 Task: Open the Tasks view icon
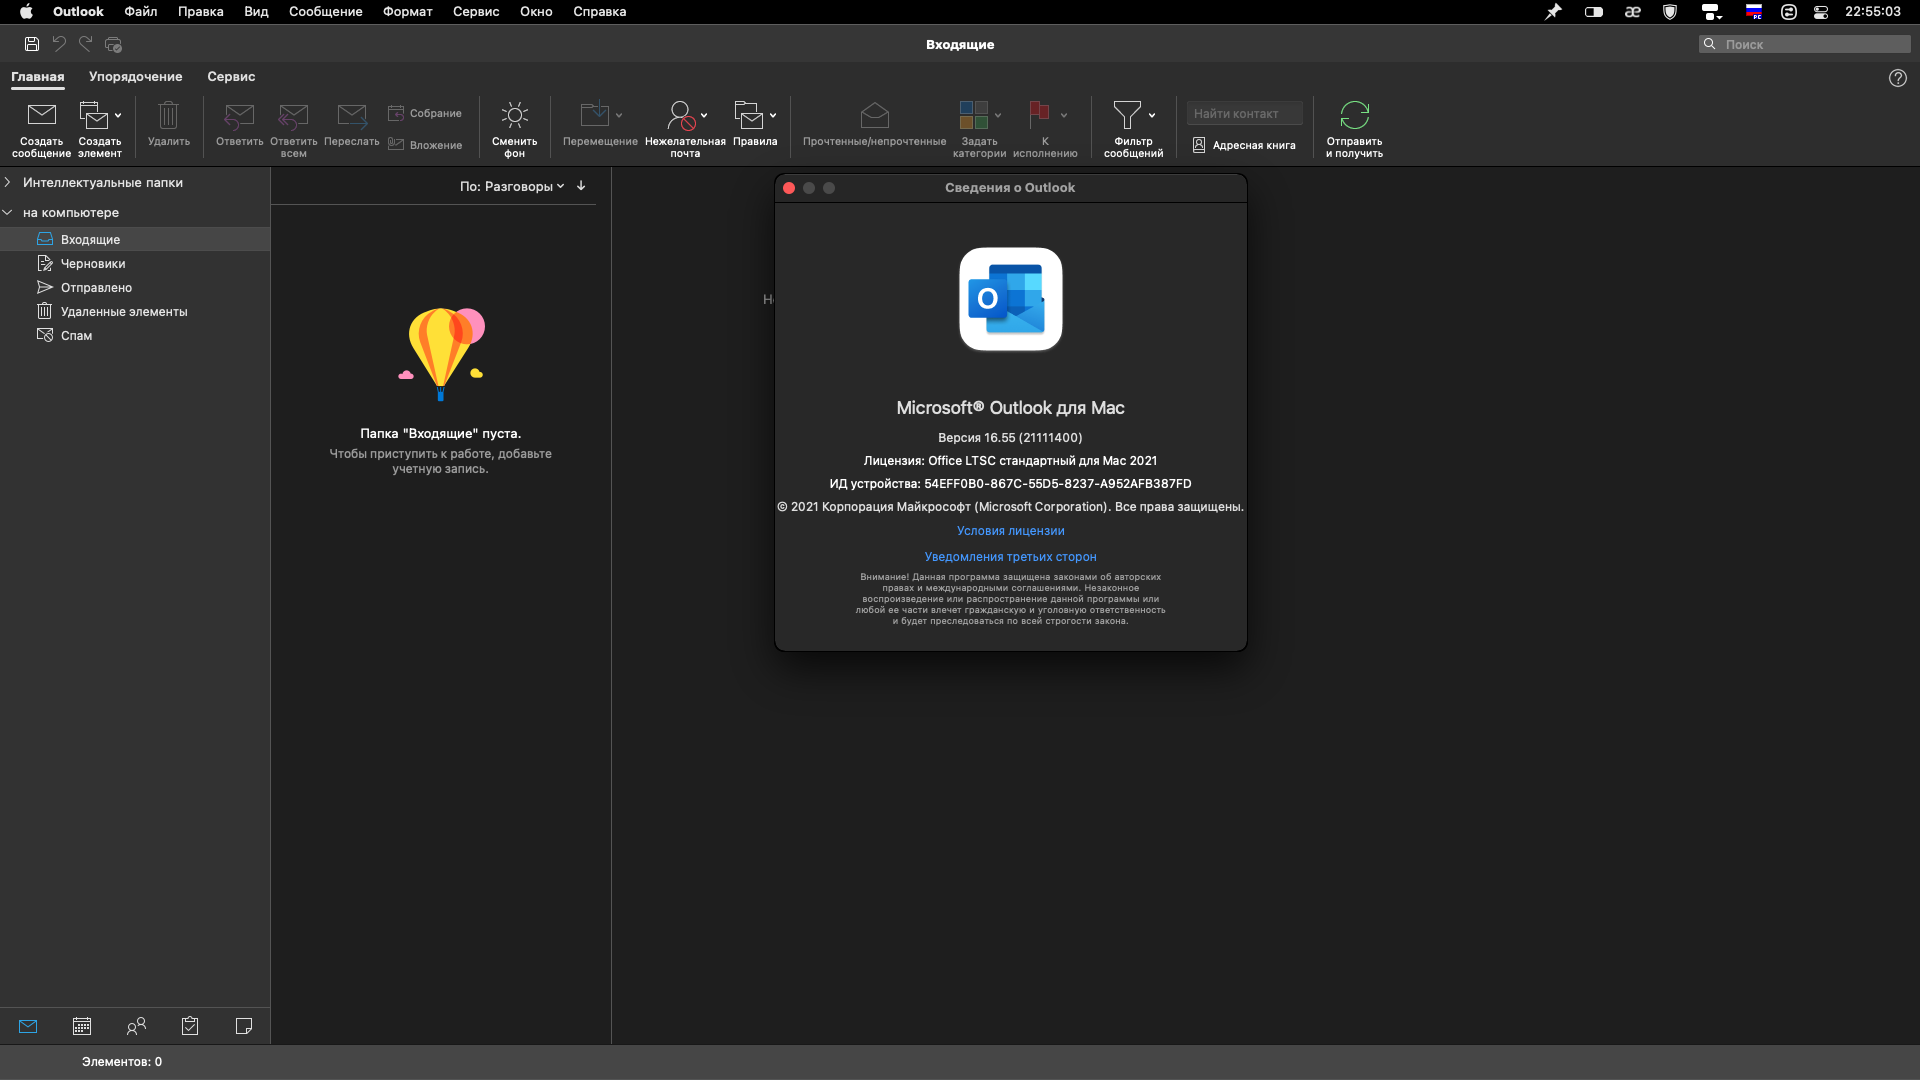pyautogui.click(x=190, y=1026)
